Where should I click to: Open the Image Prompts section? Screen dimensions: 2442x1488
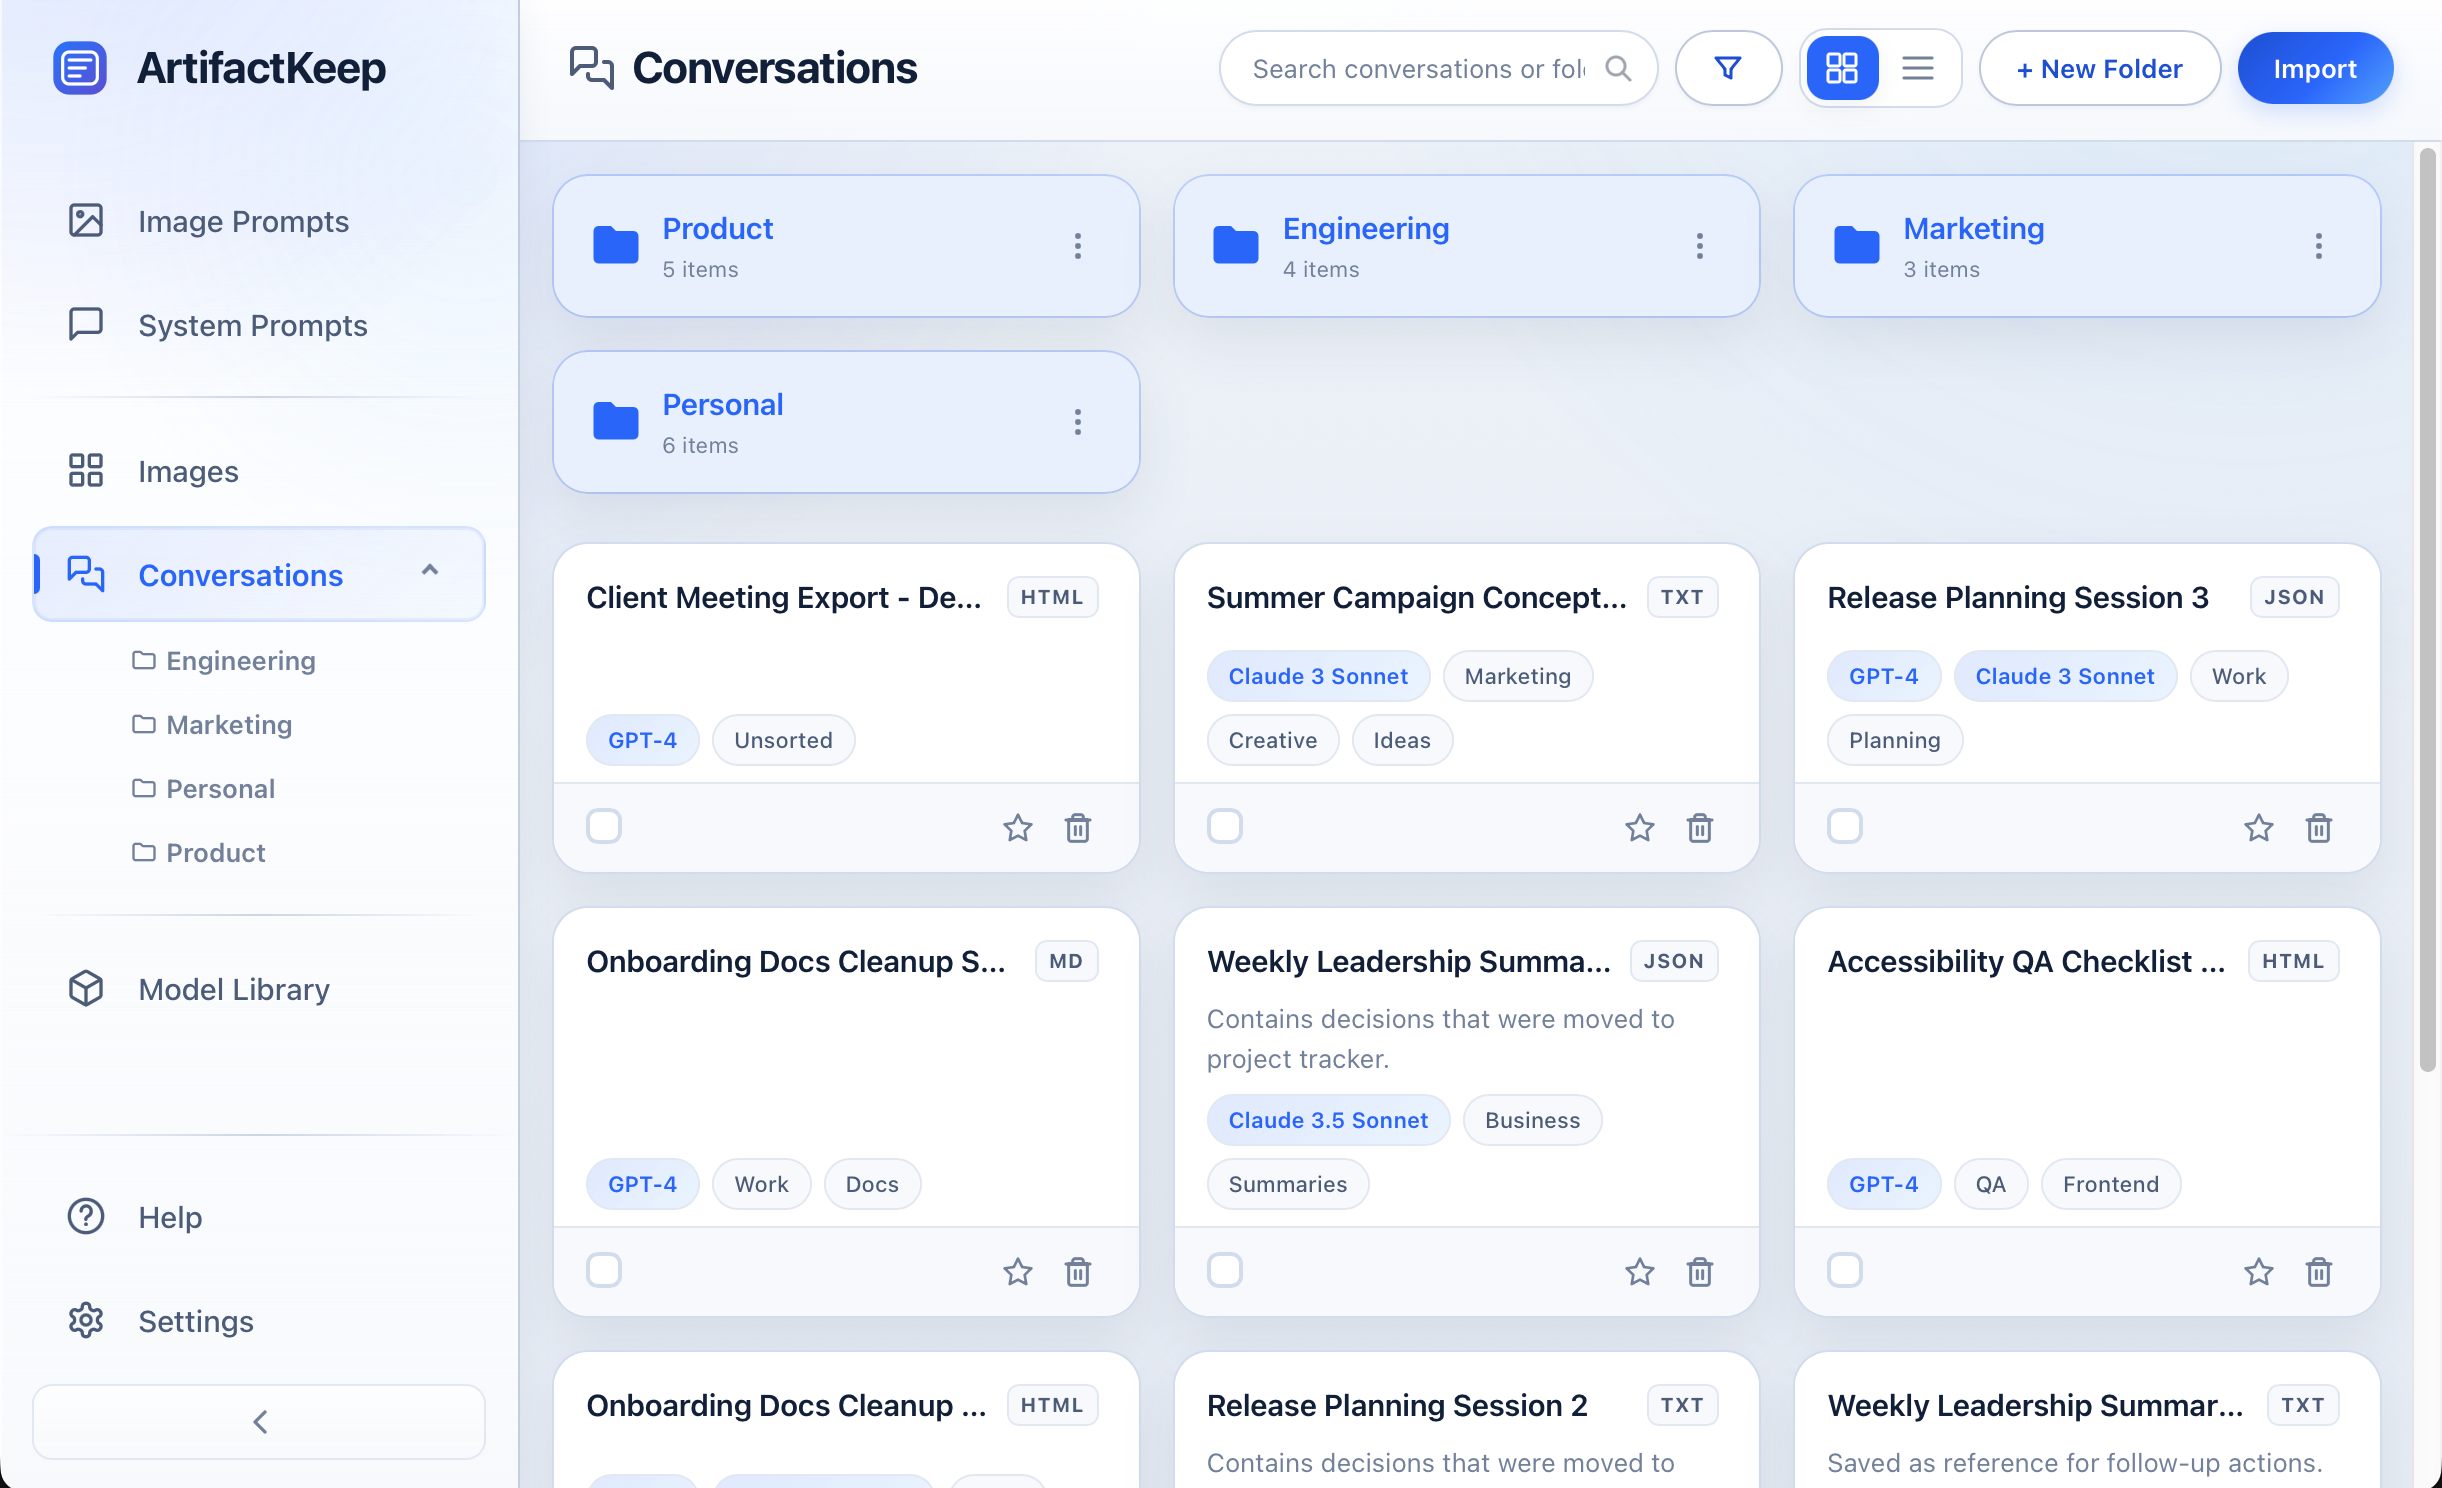[x=243, y=221]
